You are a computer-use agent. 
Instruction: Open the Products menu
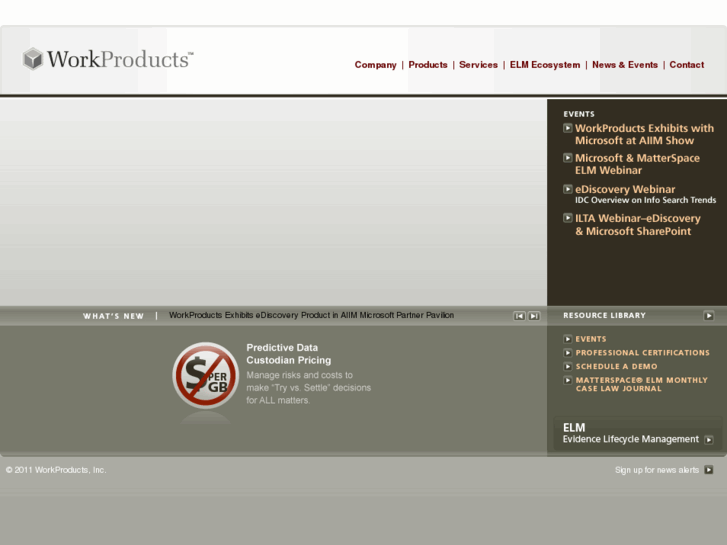[x=428, y=65]
